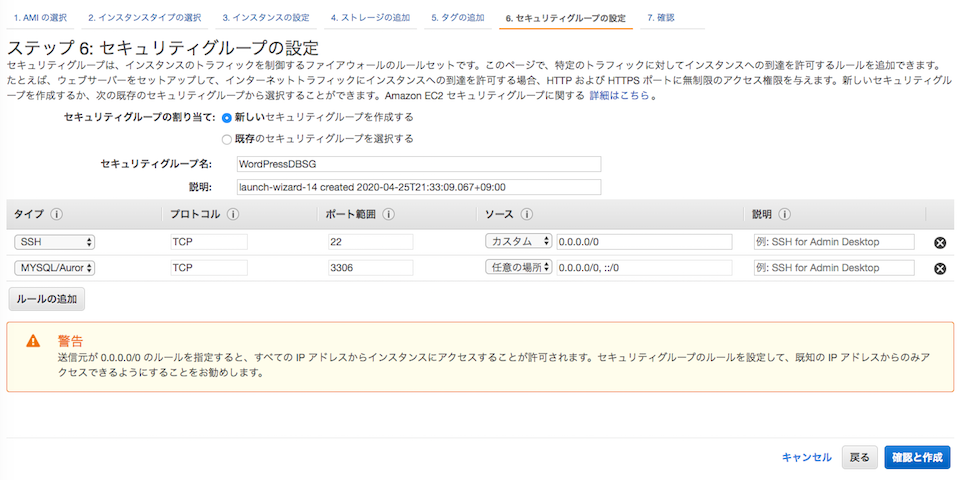Screen dimensions: 960x480
Task: Click the TCP protocol field of SSH row
Action: pyautogui.click(x=209, y=242)
